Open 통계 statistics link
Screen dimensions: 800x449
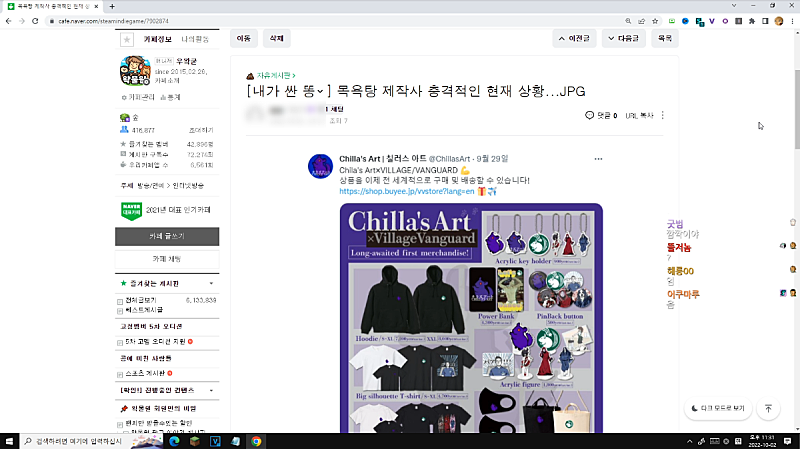170,97
